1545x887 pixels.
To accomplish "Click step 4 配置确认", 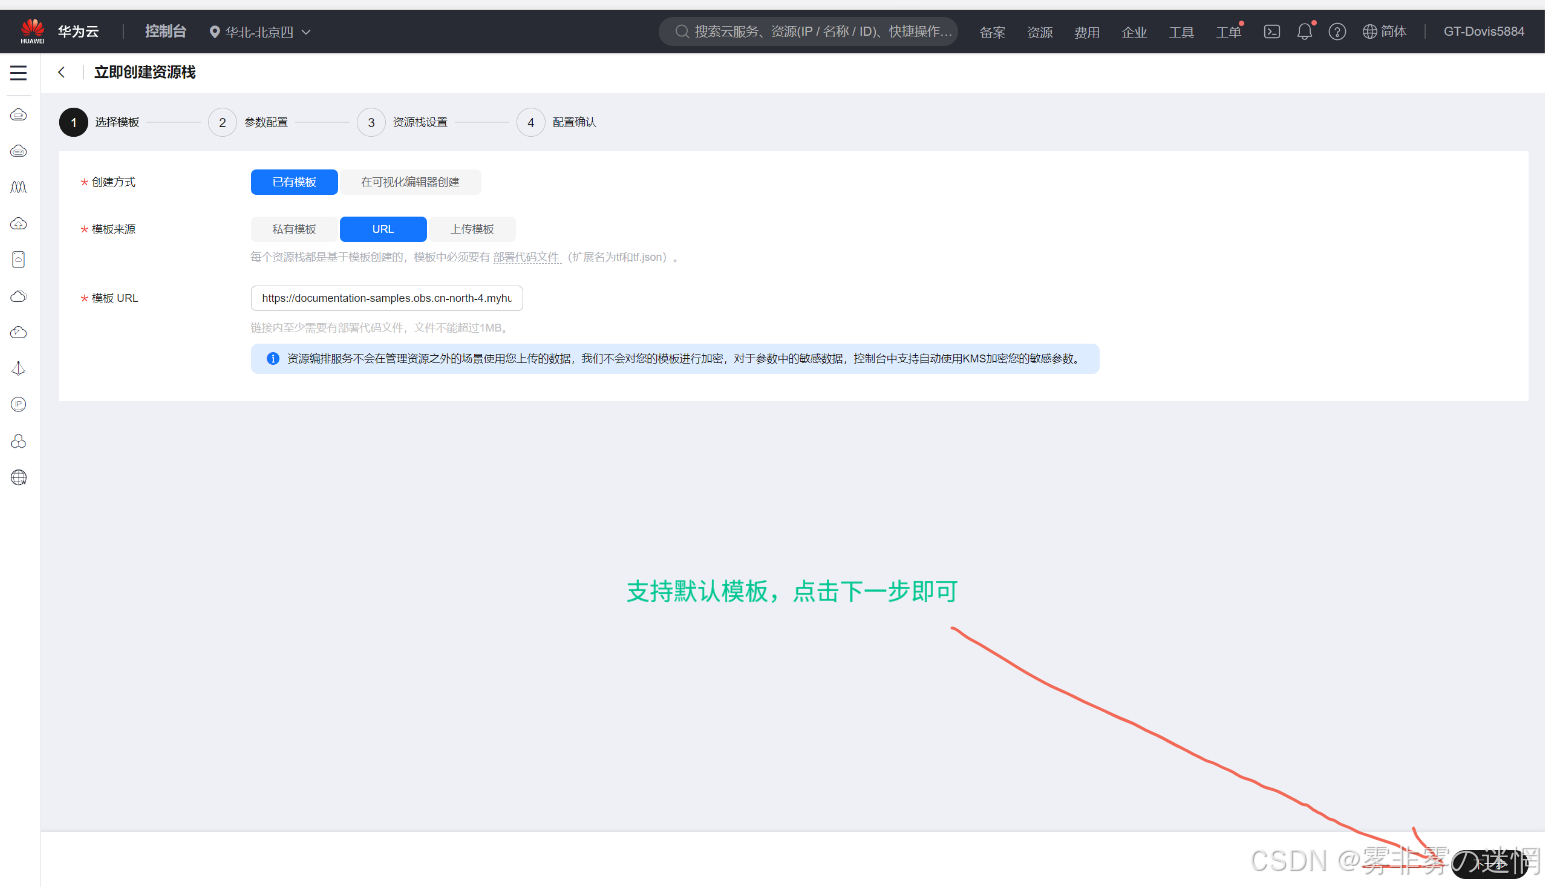I will point(557,122).
